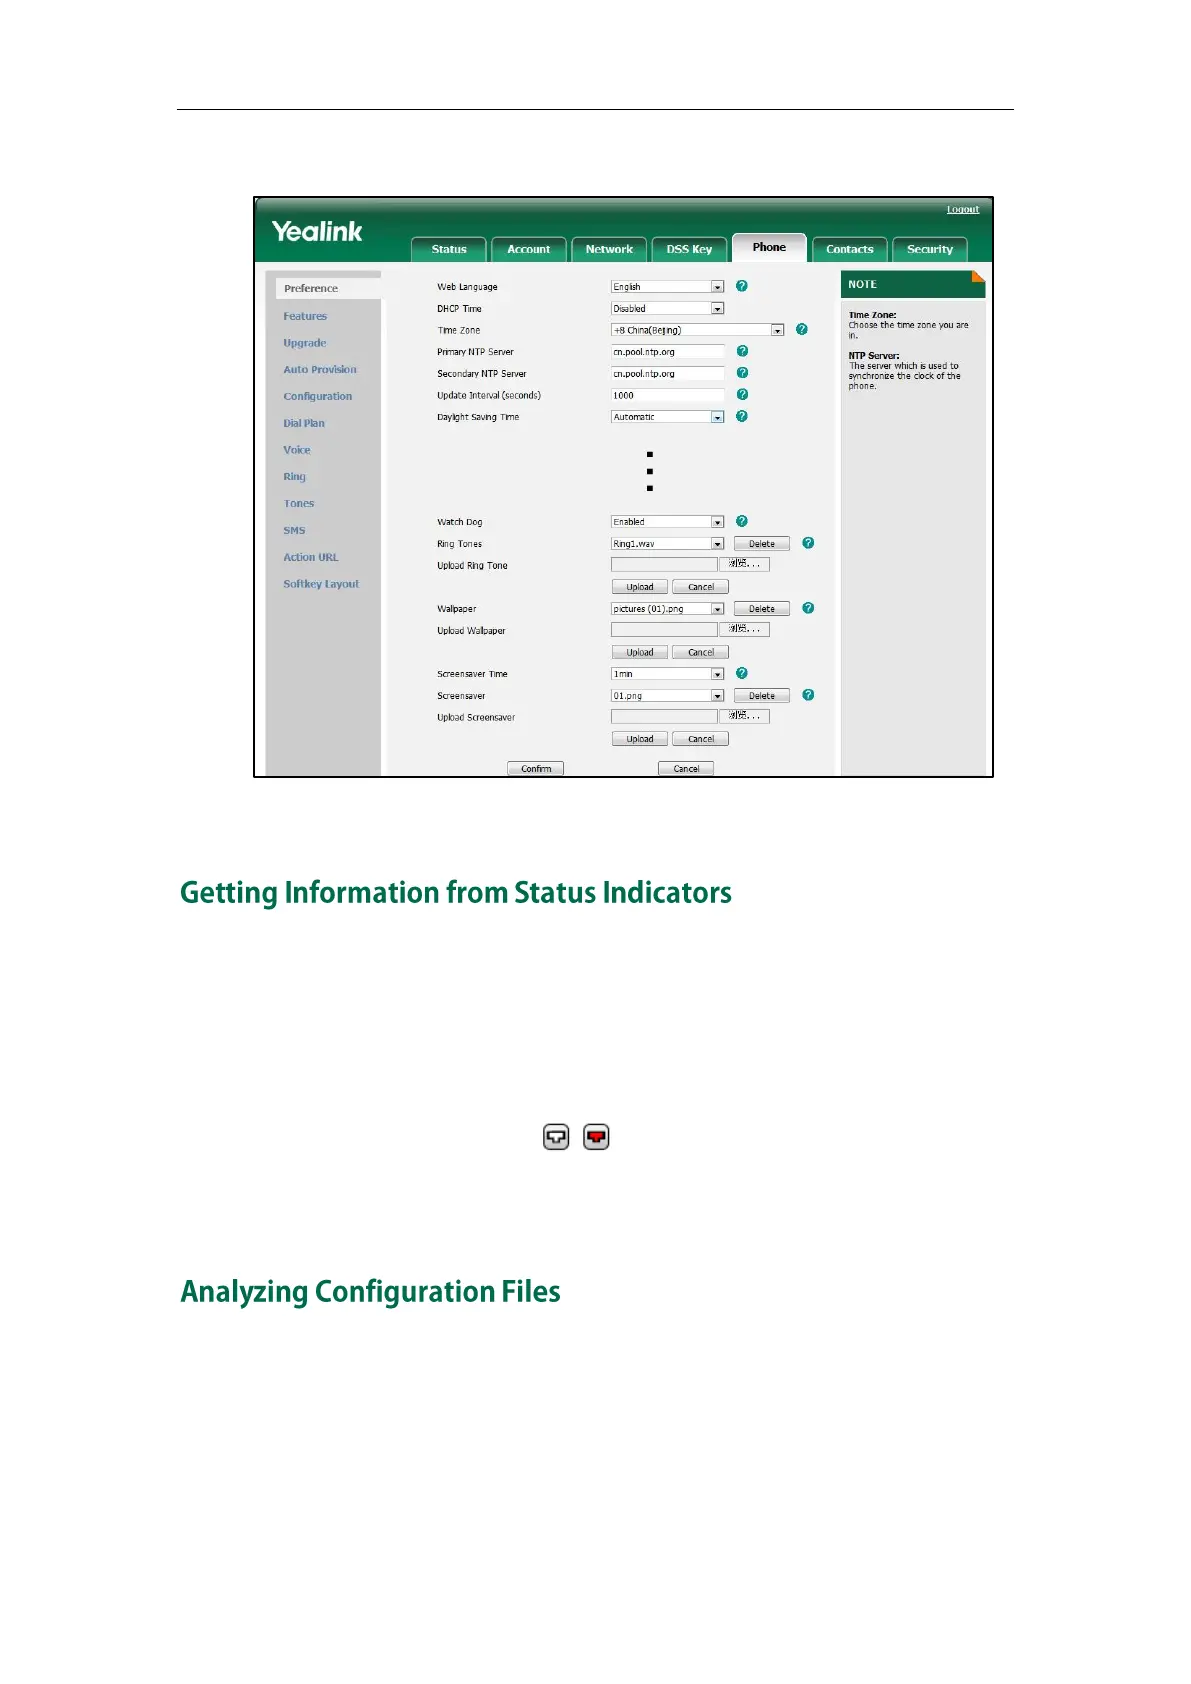Go to the Voice settings page
The image size is (1191, 1684).
(x=297, y=450)
